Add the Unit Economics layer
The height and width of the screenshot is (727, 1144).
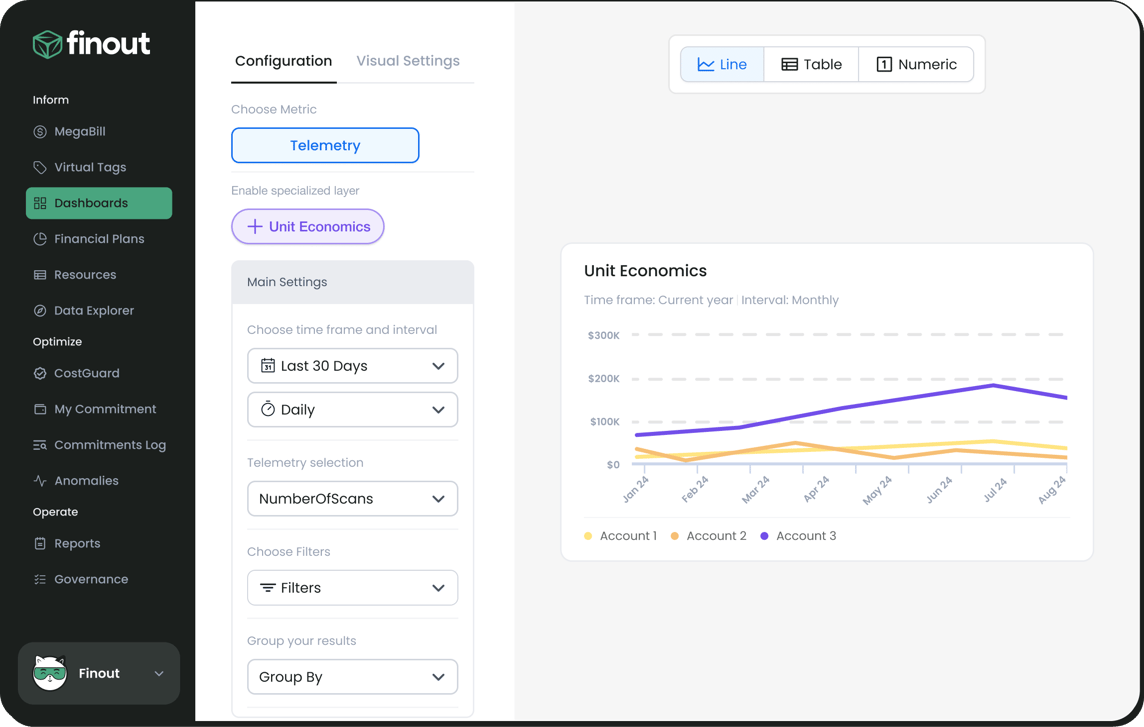pos(308,227)
